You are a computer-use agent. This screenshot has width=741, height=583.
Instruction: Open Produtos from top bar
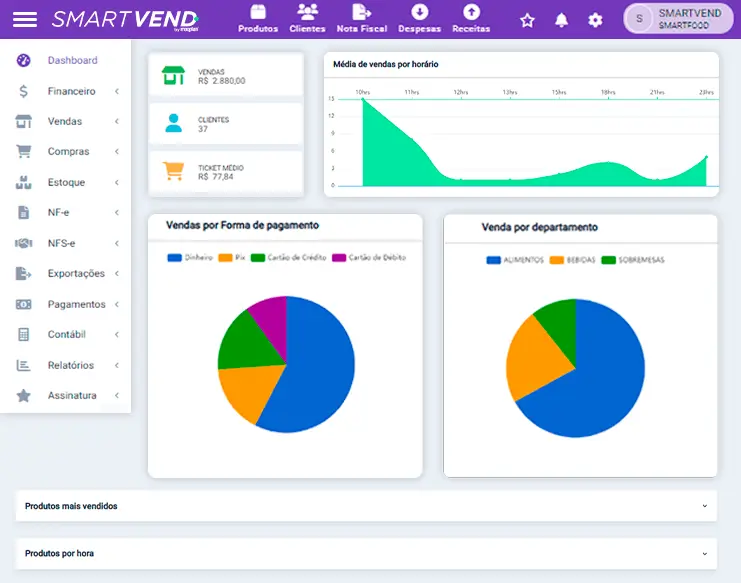tap(258, 19)
